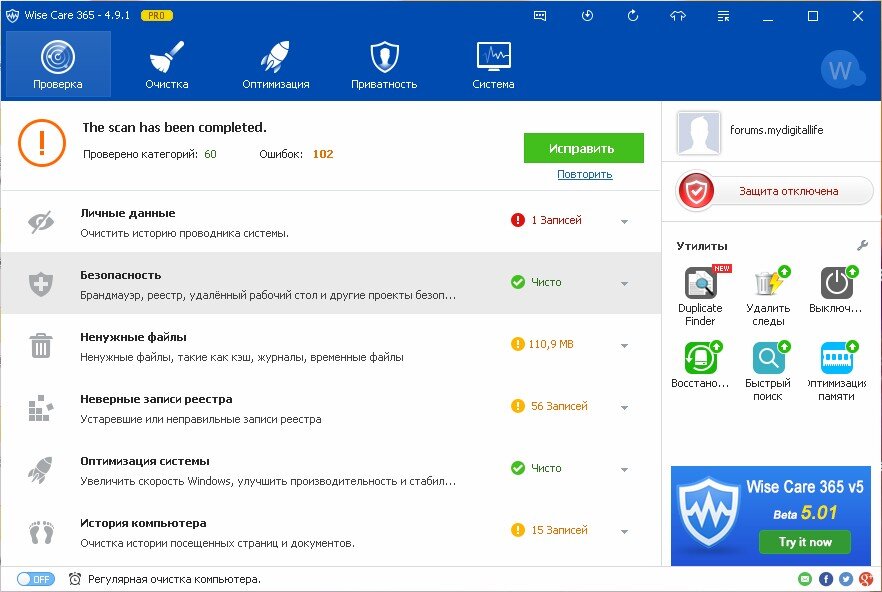Image resolution: width=882 pixels, height=592 pixels.
Task: Click the 110,9 MB result value
Action: point(551,344)
